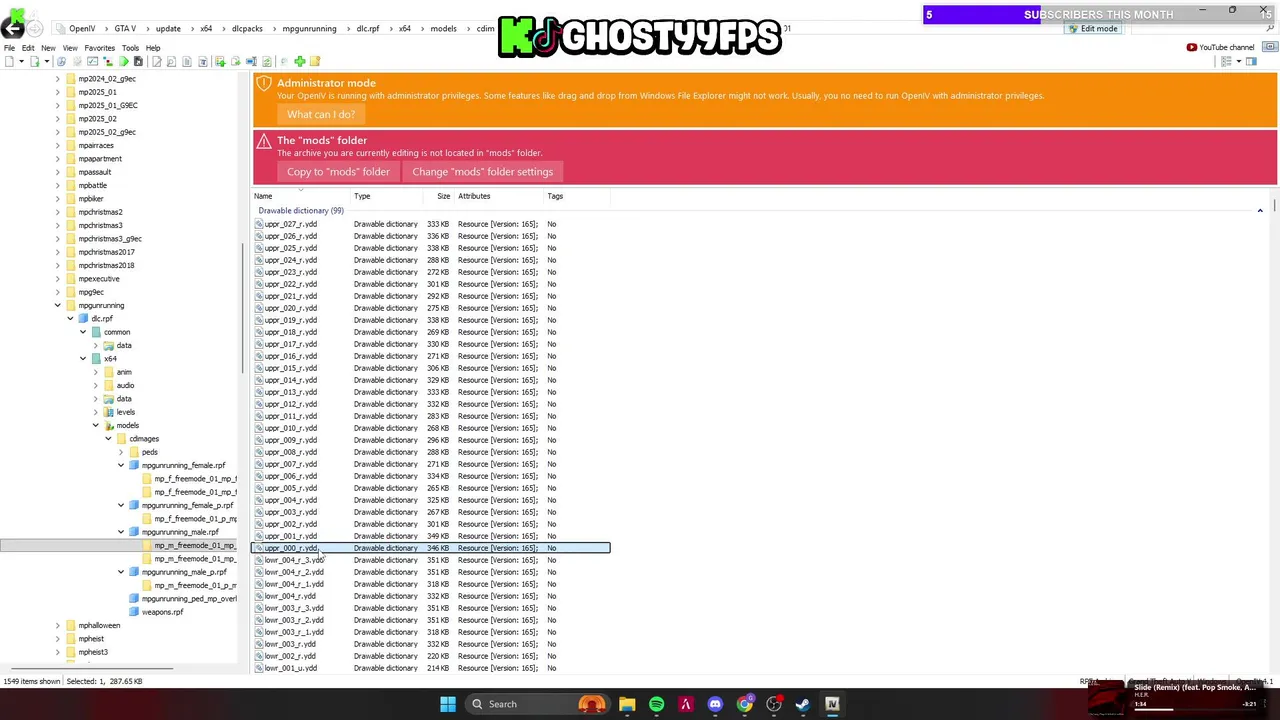Collapse the common folder node
Viewport: 1280px width, 720px height.
click(x=83, y=332)
